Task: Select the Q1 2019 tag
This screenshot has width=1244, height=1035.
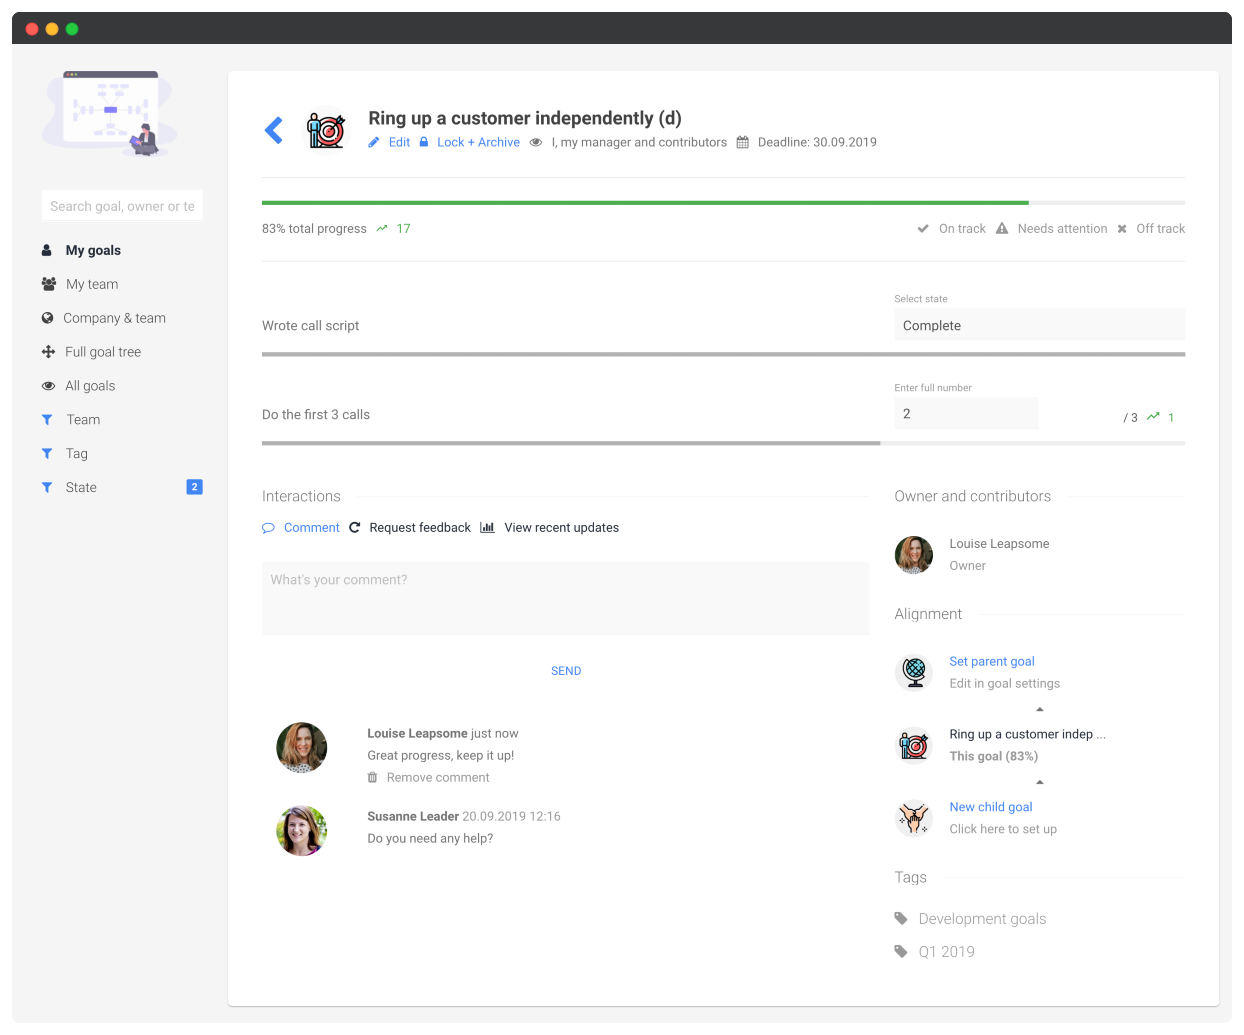Action: 946,952
